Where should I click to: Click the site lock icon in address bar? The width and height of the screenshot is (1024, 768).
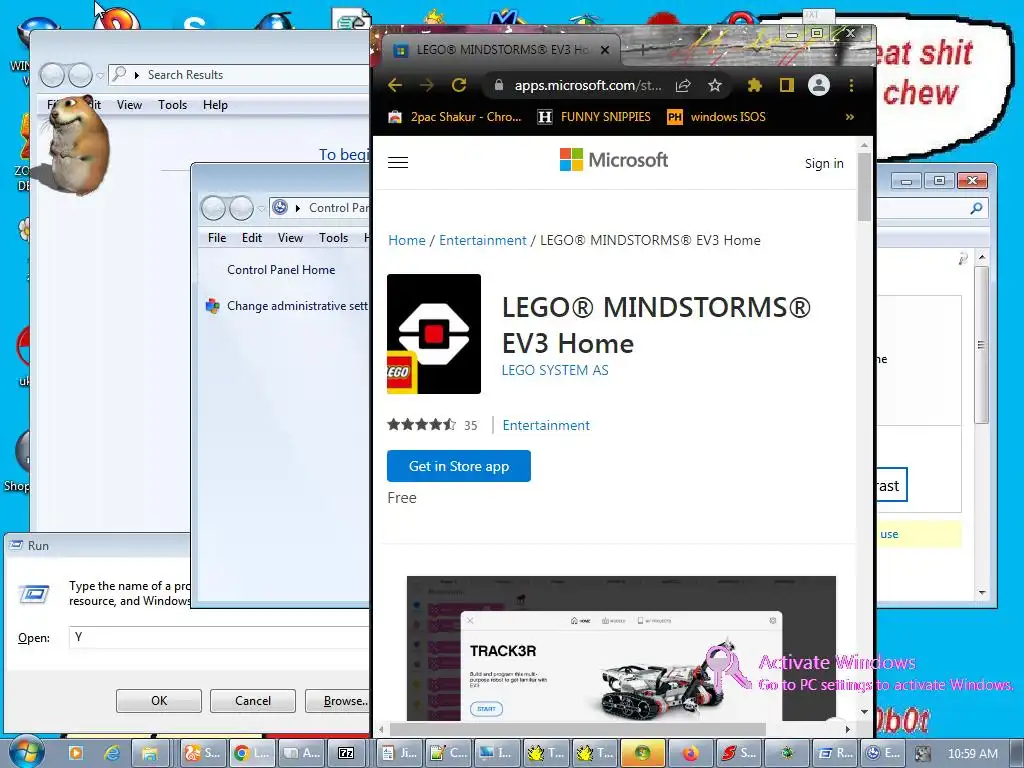click(498, 85)
